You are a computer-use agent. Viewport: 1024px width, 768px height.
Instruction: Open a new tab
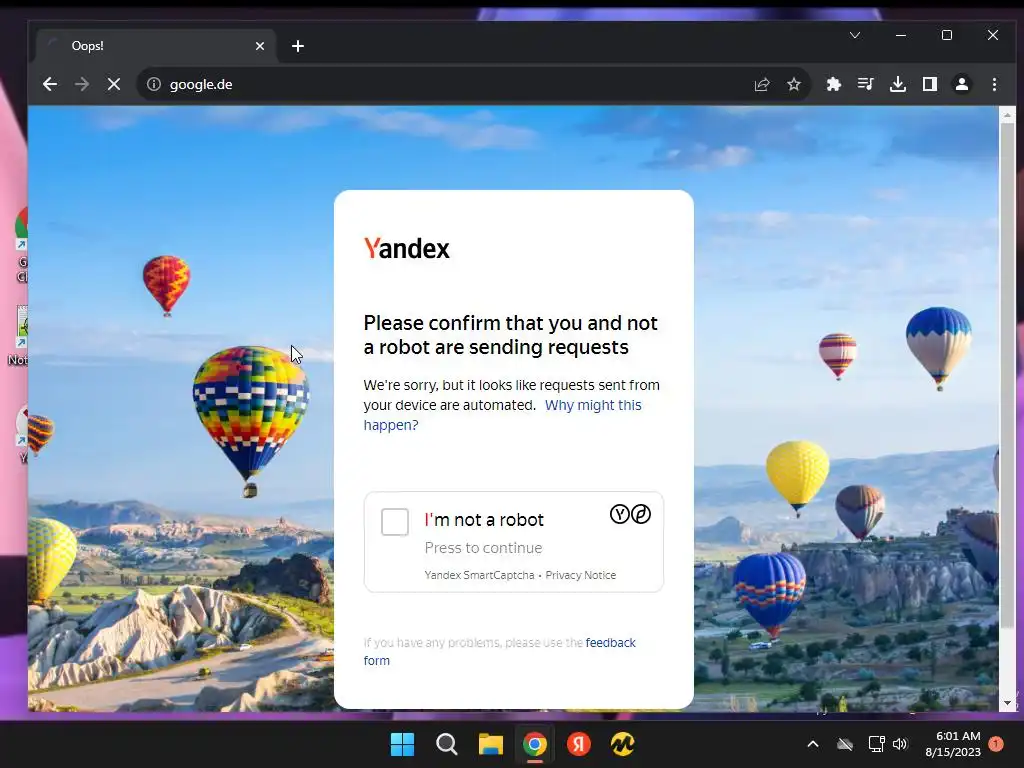[298, 46]
